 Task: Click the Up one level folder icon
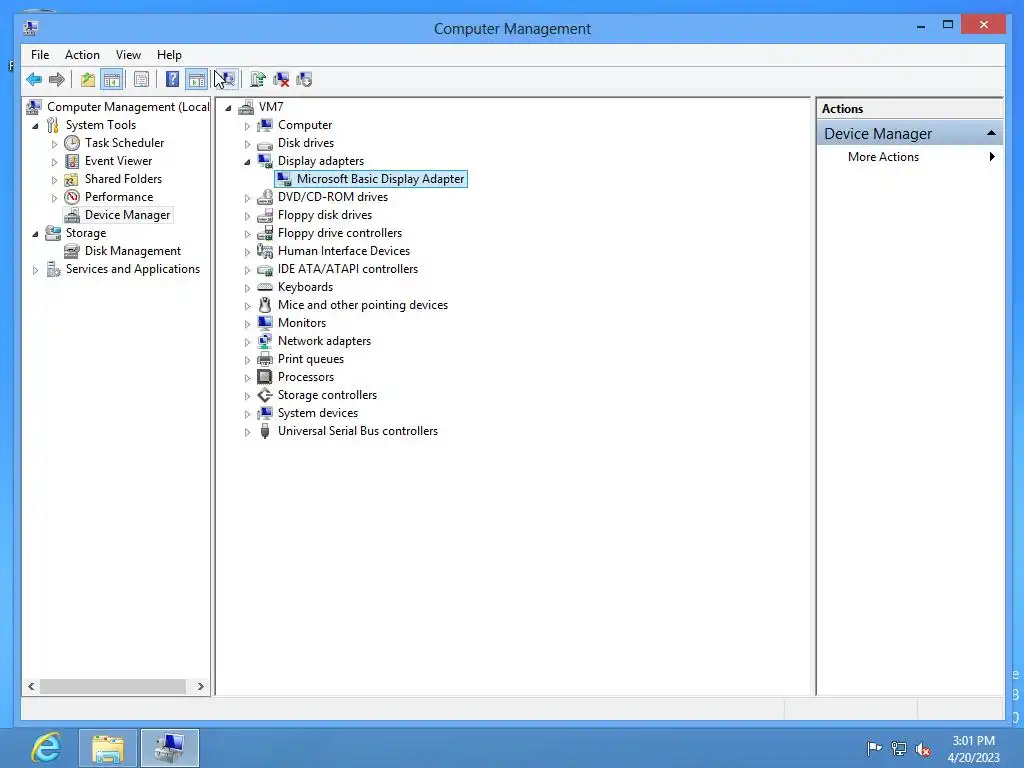click(88, 80)
